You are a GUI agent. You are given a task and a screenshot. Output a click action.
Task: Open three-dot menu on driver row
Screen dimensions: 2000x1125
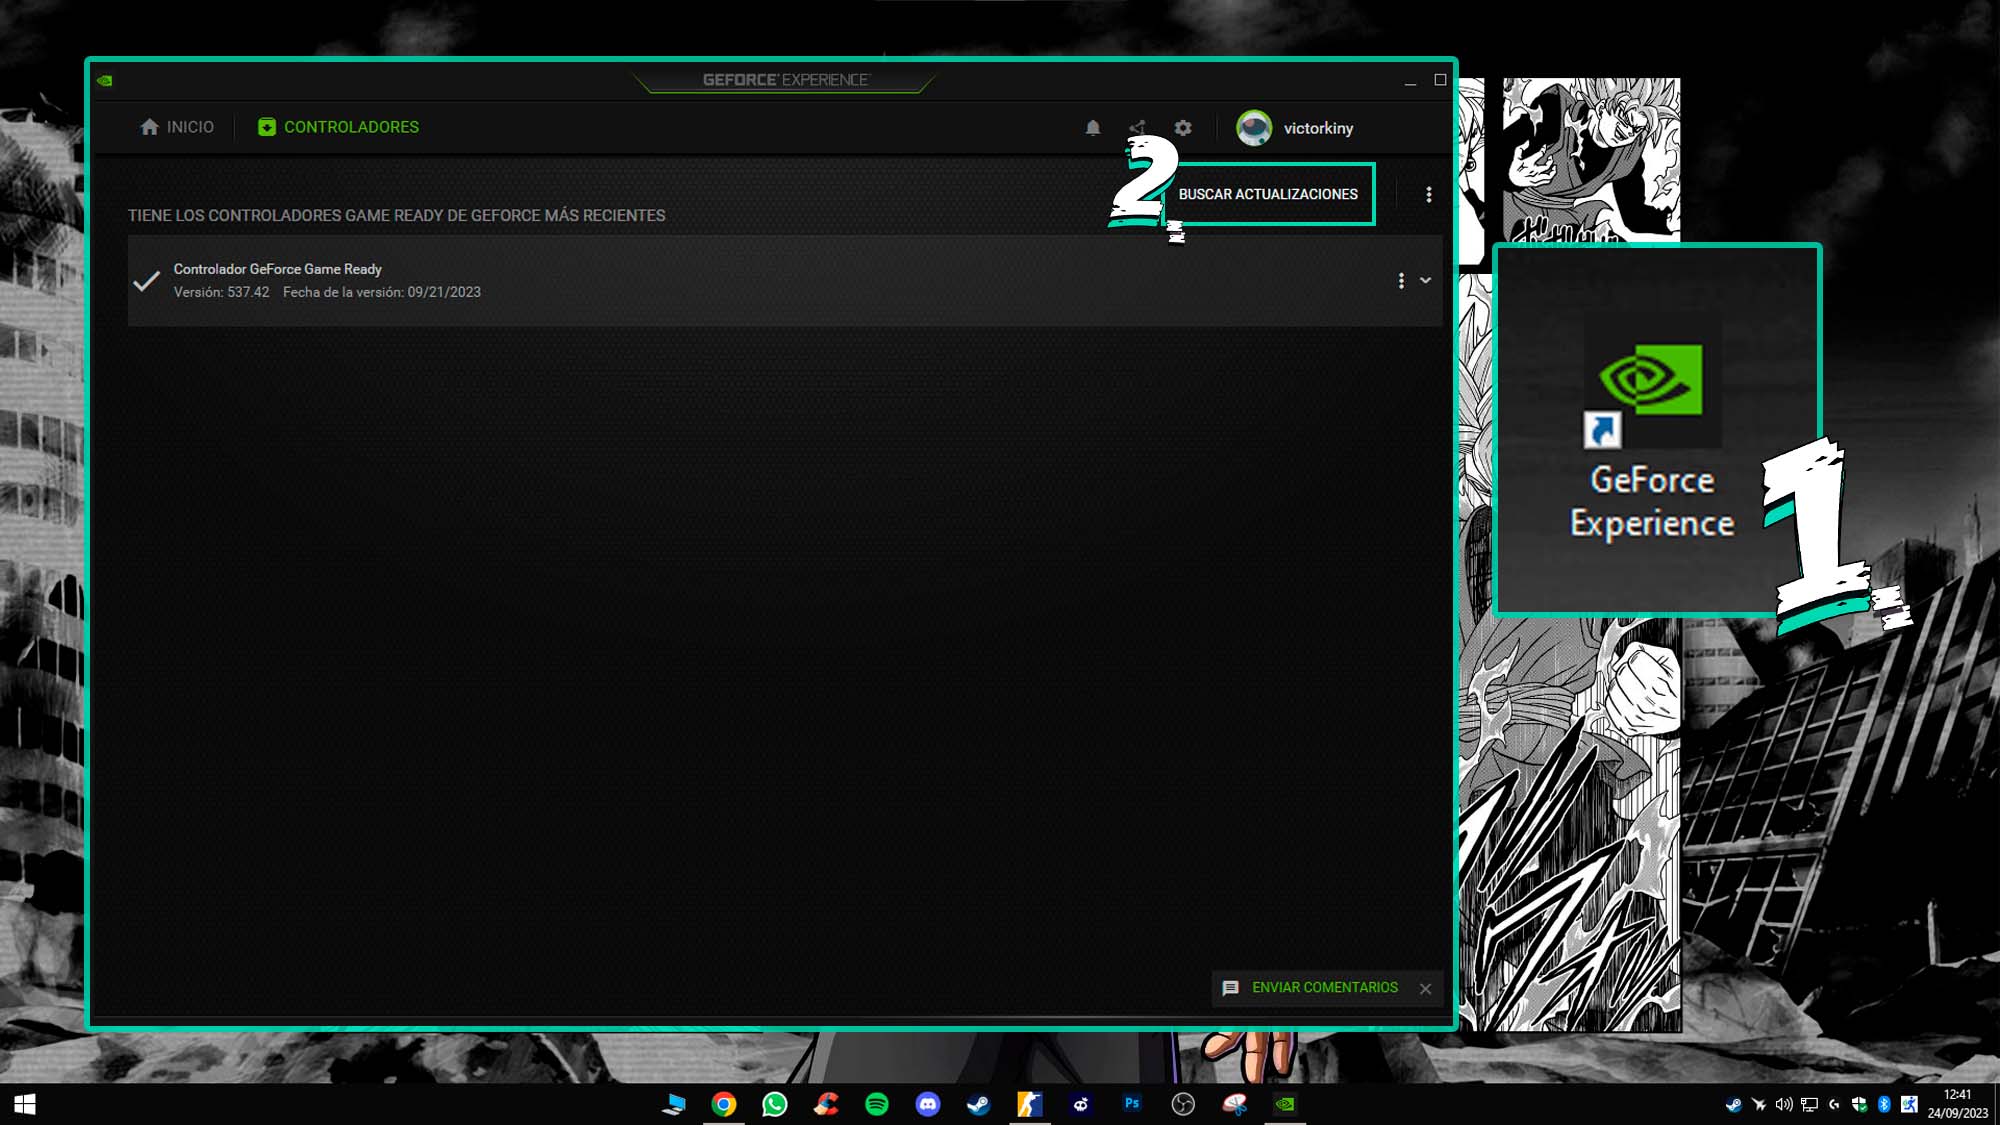pos(1401,281)
